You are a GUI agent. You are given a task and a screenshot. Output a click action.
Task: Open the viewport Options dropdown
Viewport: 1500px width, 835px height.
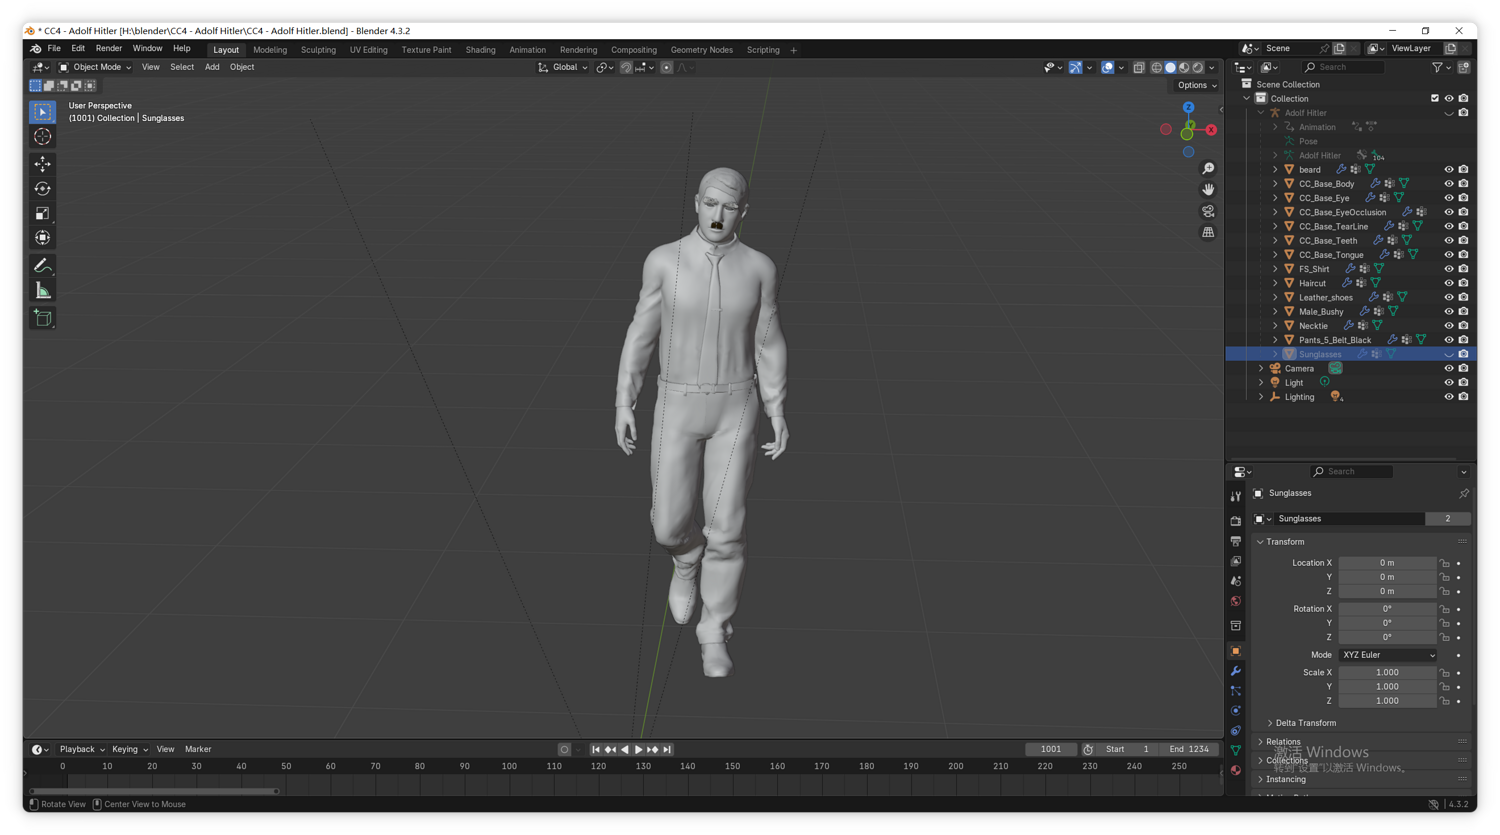pyautogui.click(x=1197, y=86)
